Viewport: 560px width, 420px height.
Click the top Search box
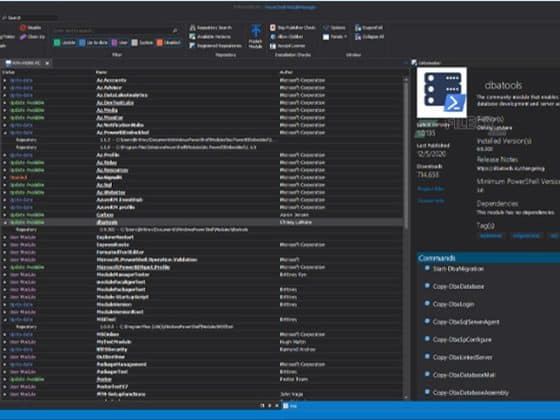pos(29,18)
